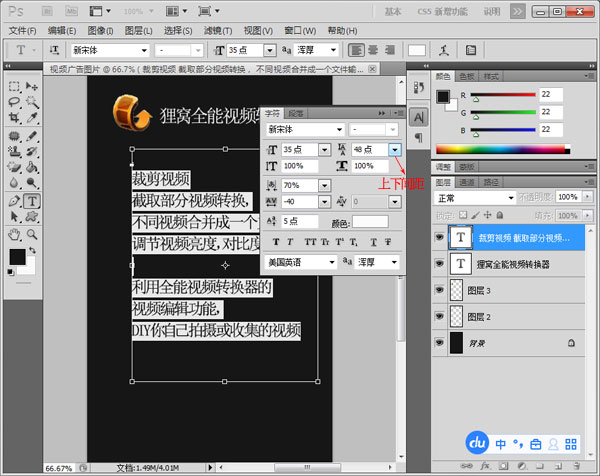
Task: Hide layer 图层 3
Action: (440, 290)
